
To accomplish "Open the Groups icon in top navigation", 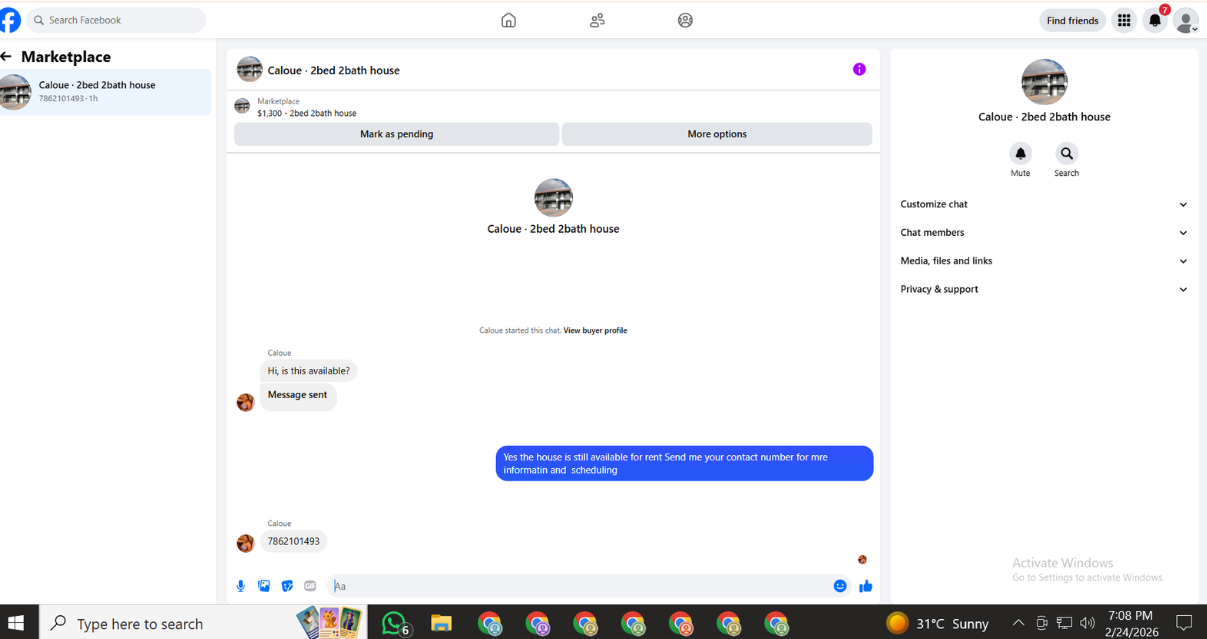I will pyautogui.click(x=685, y=20).
